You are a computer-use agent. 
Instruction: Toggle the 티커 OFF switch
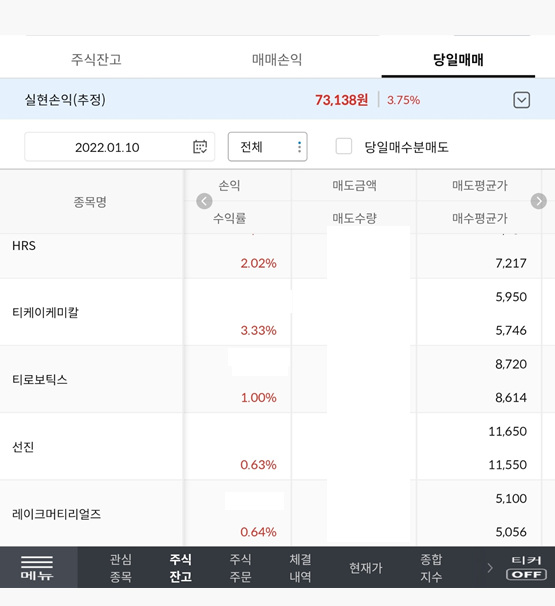coord(526,567)
